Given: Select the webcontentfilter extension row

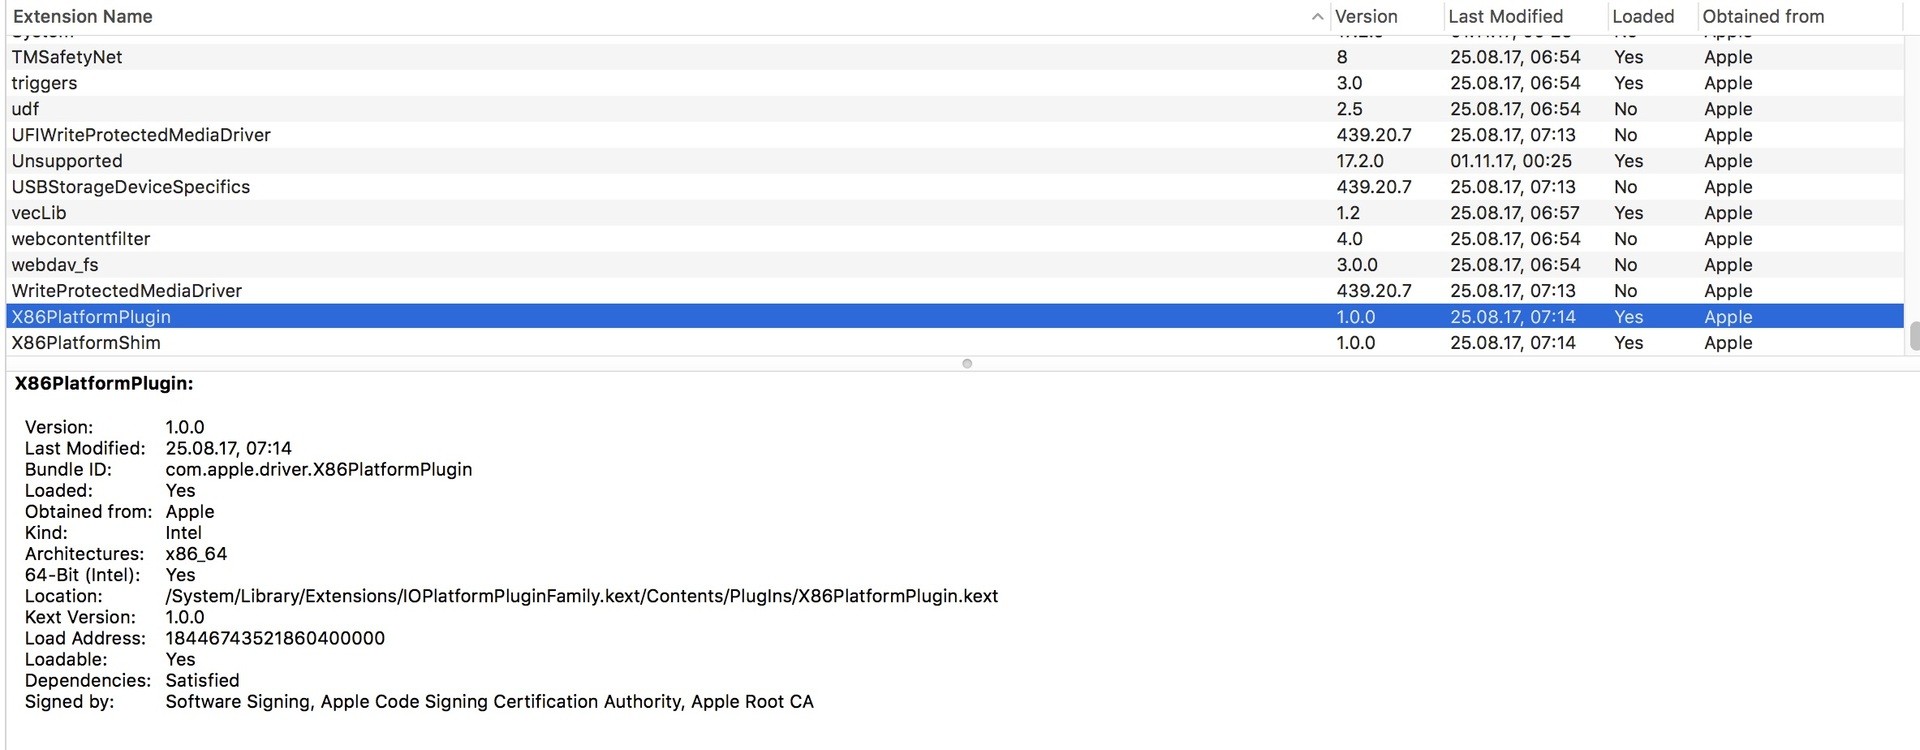Looking at the screenshot, I should point(955,239).
